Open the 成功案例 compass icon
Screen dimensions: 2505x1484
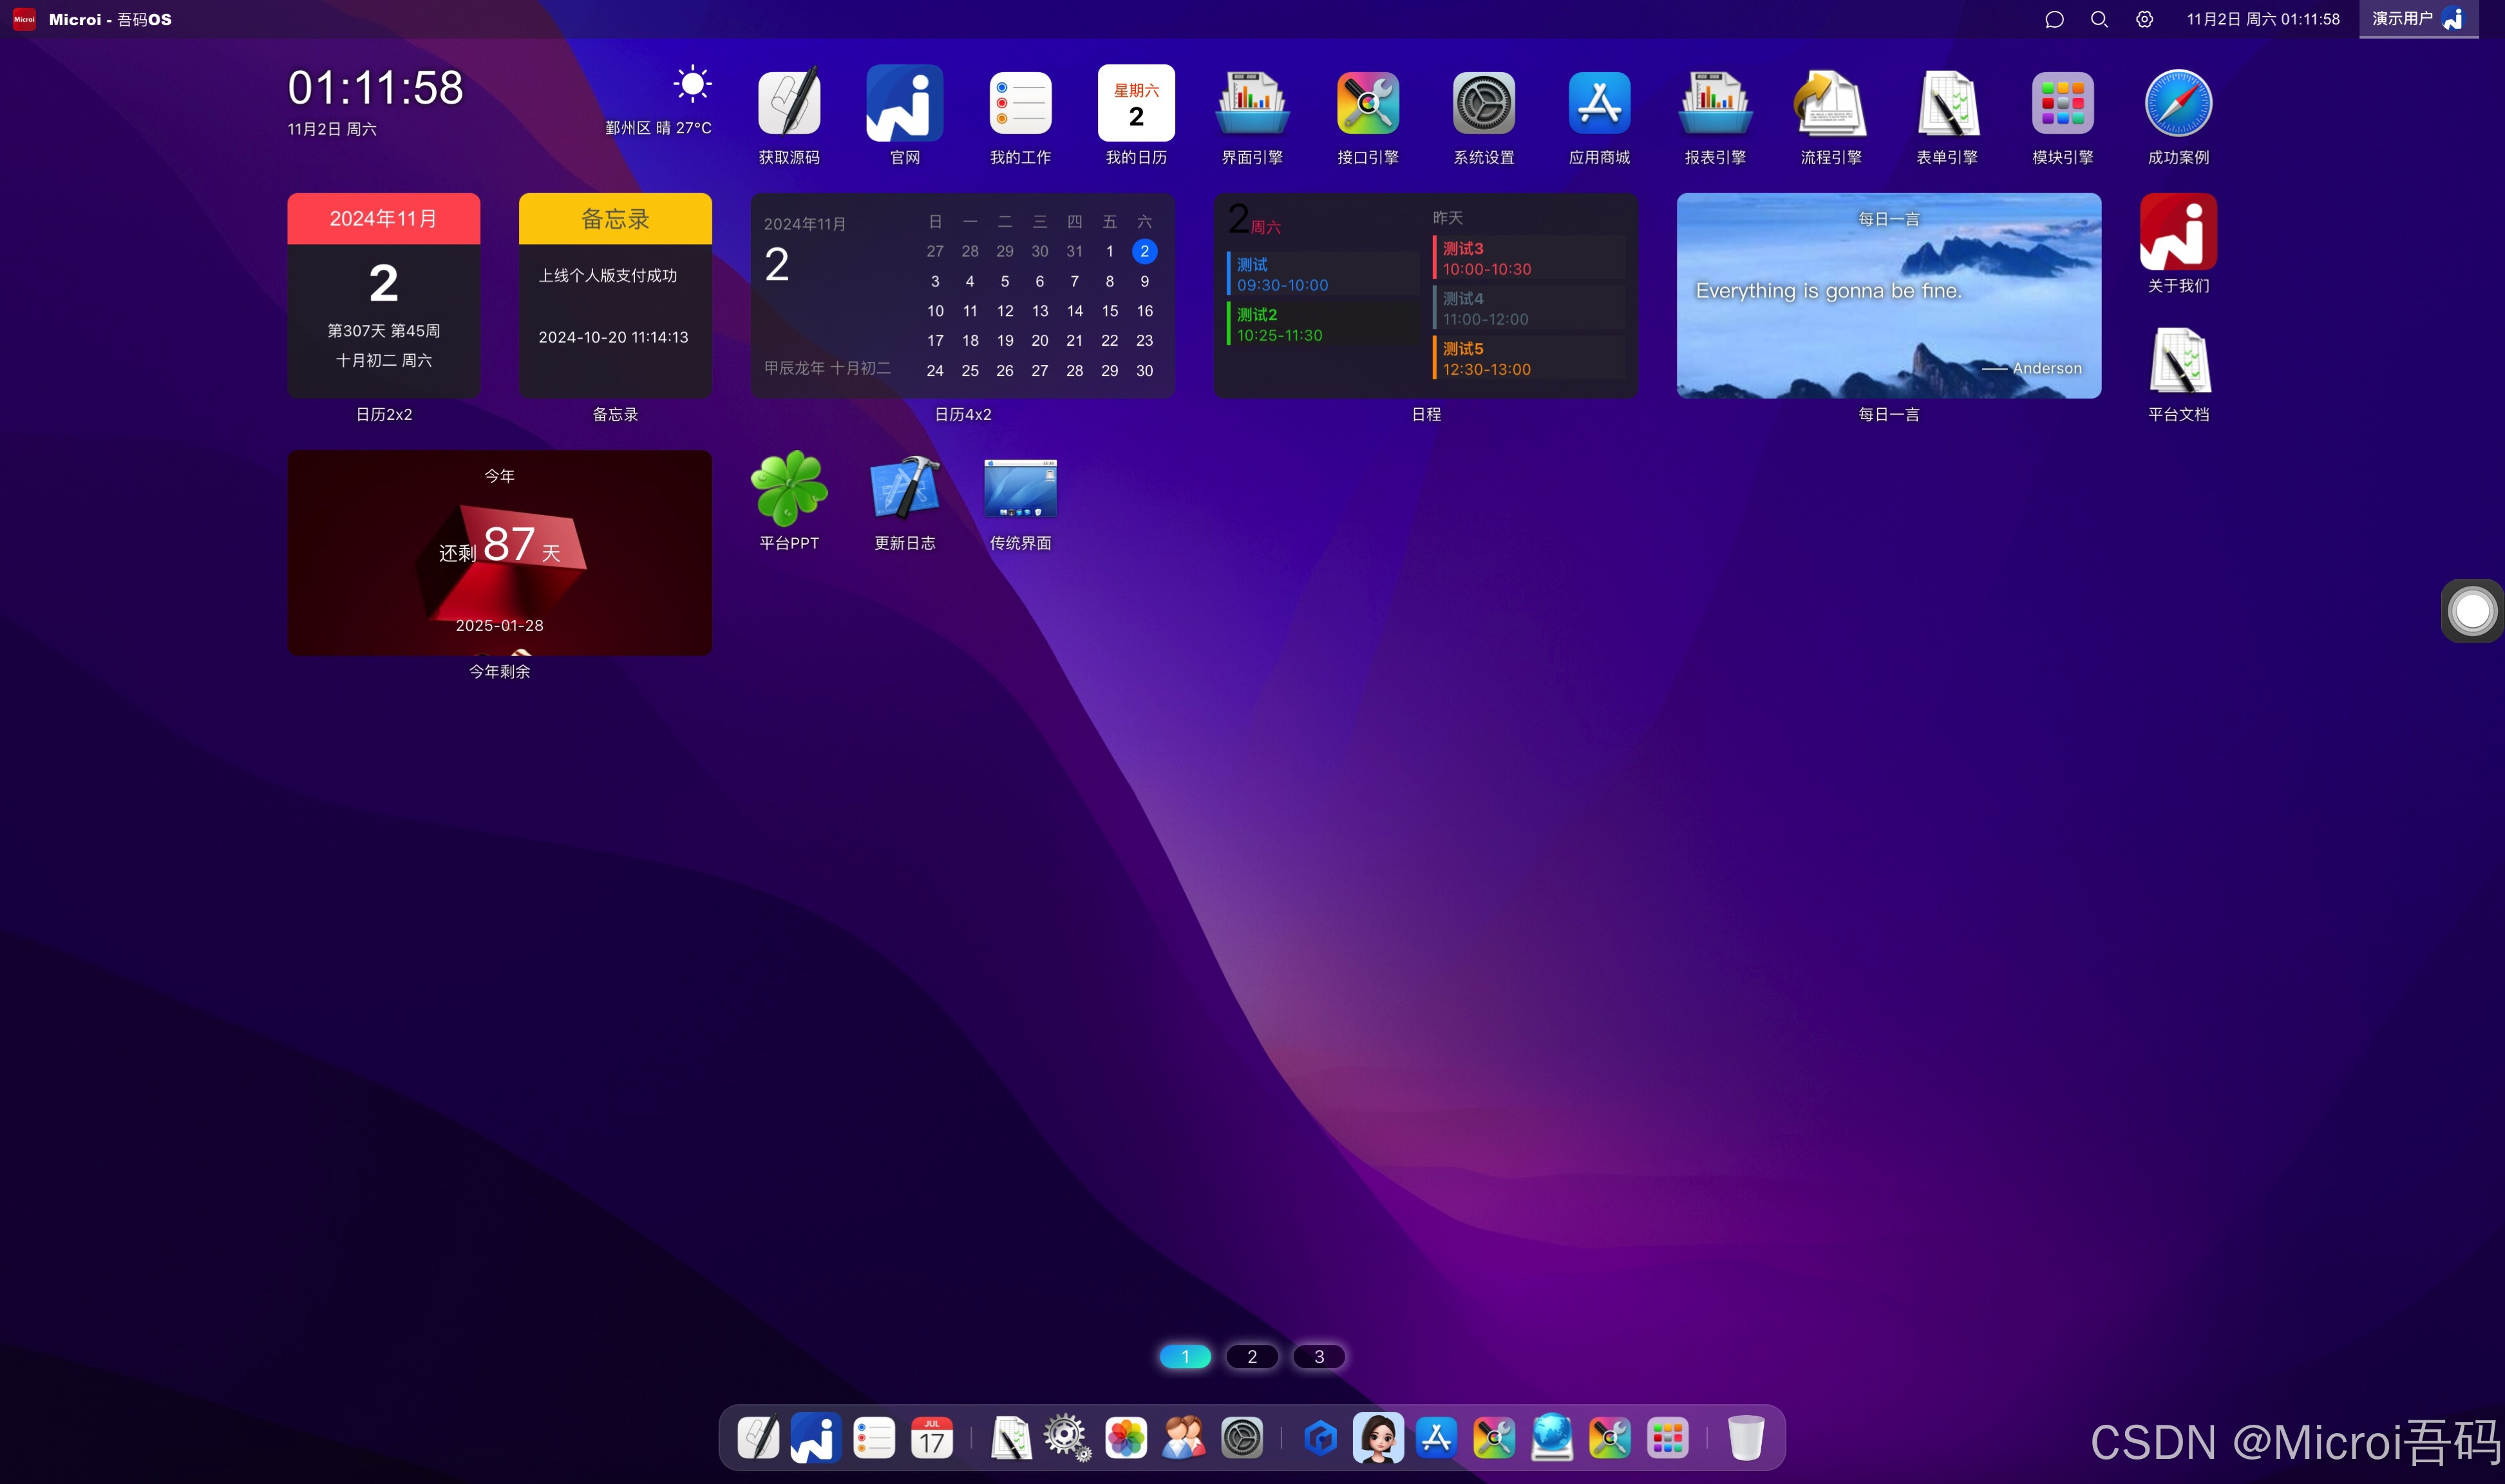pos(2178,104)
